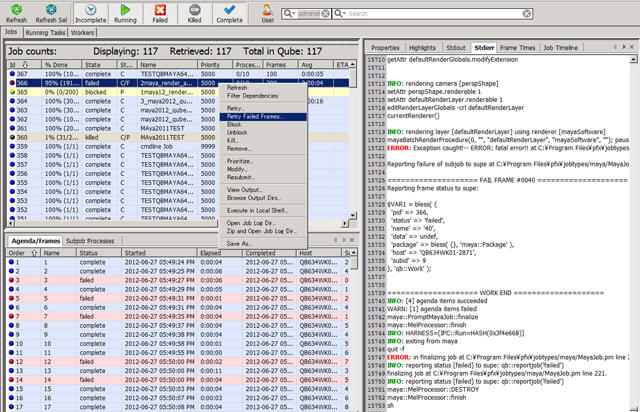
Task: Choose Remove... in the context menu
Action: pos(263,149)
